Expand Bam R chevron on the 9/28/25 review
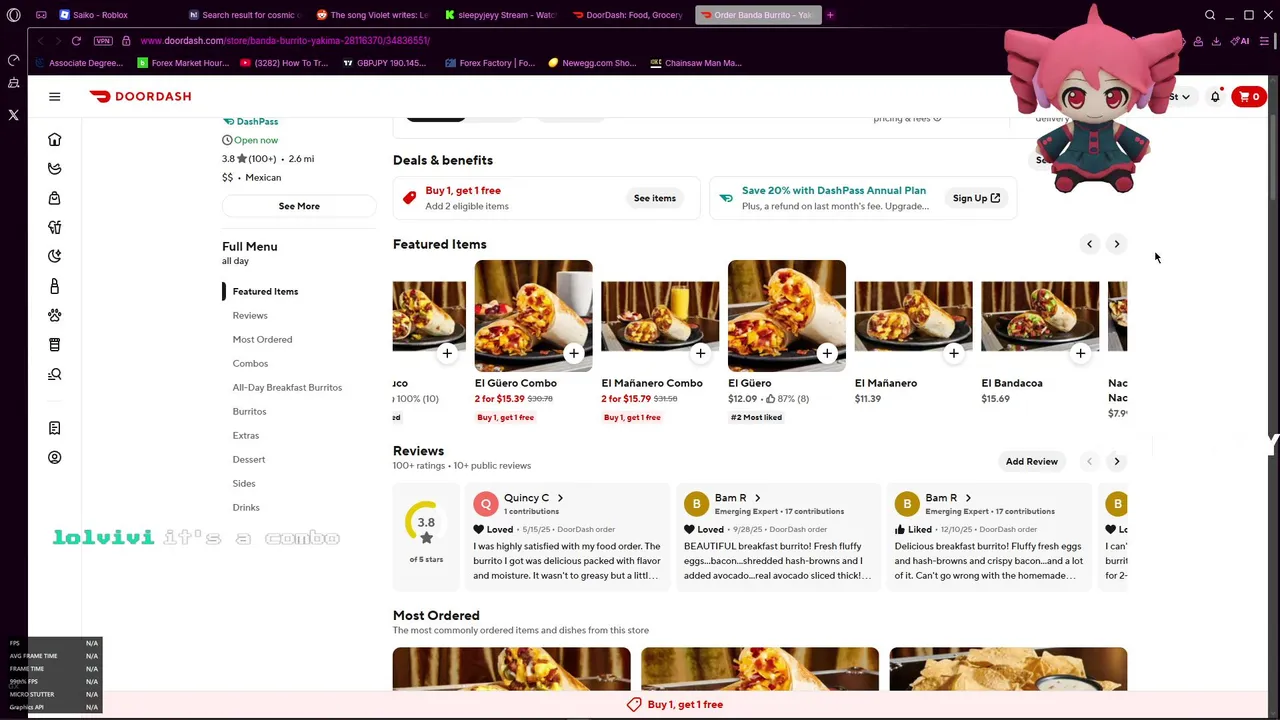 (757, 498)
